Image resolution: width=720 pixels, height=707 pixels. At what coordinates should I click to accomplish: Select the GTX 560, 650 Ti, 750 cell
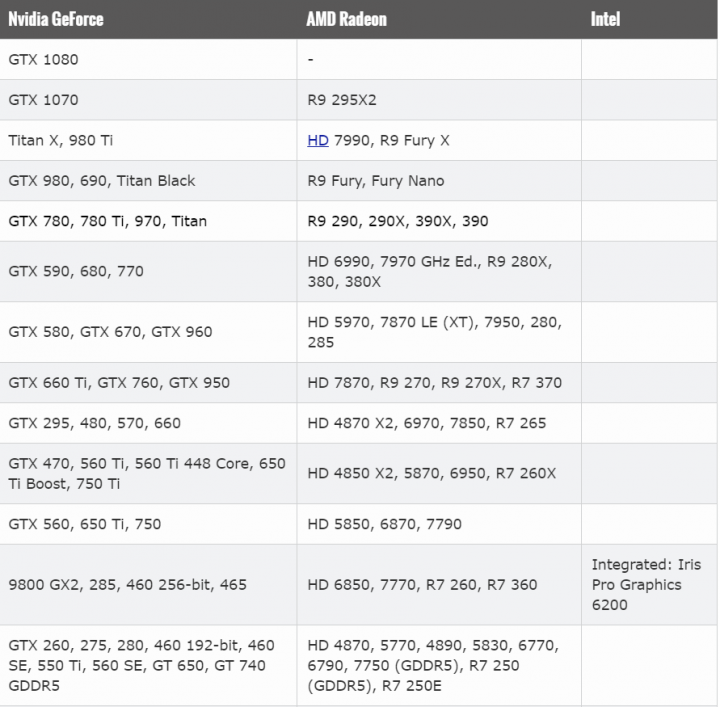tap(148, 524)
